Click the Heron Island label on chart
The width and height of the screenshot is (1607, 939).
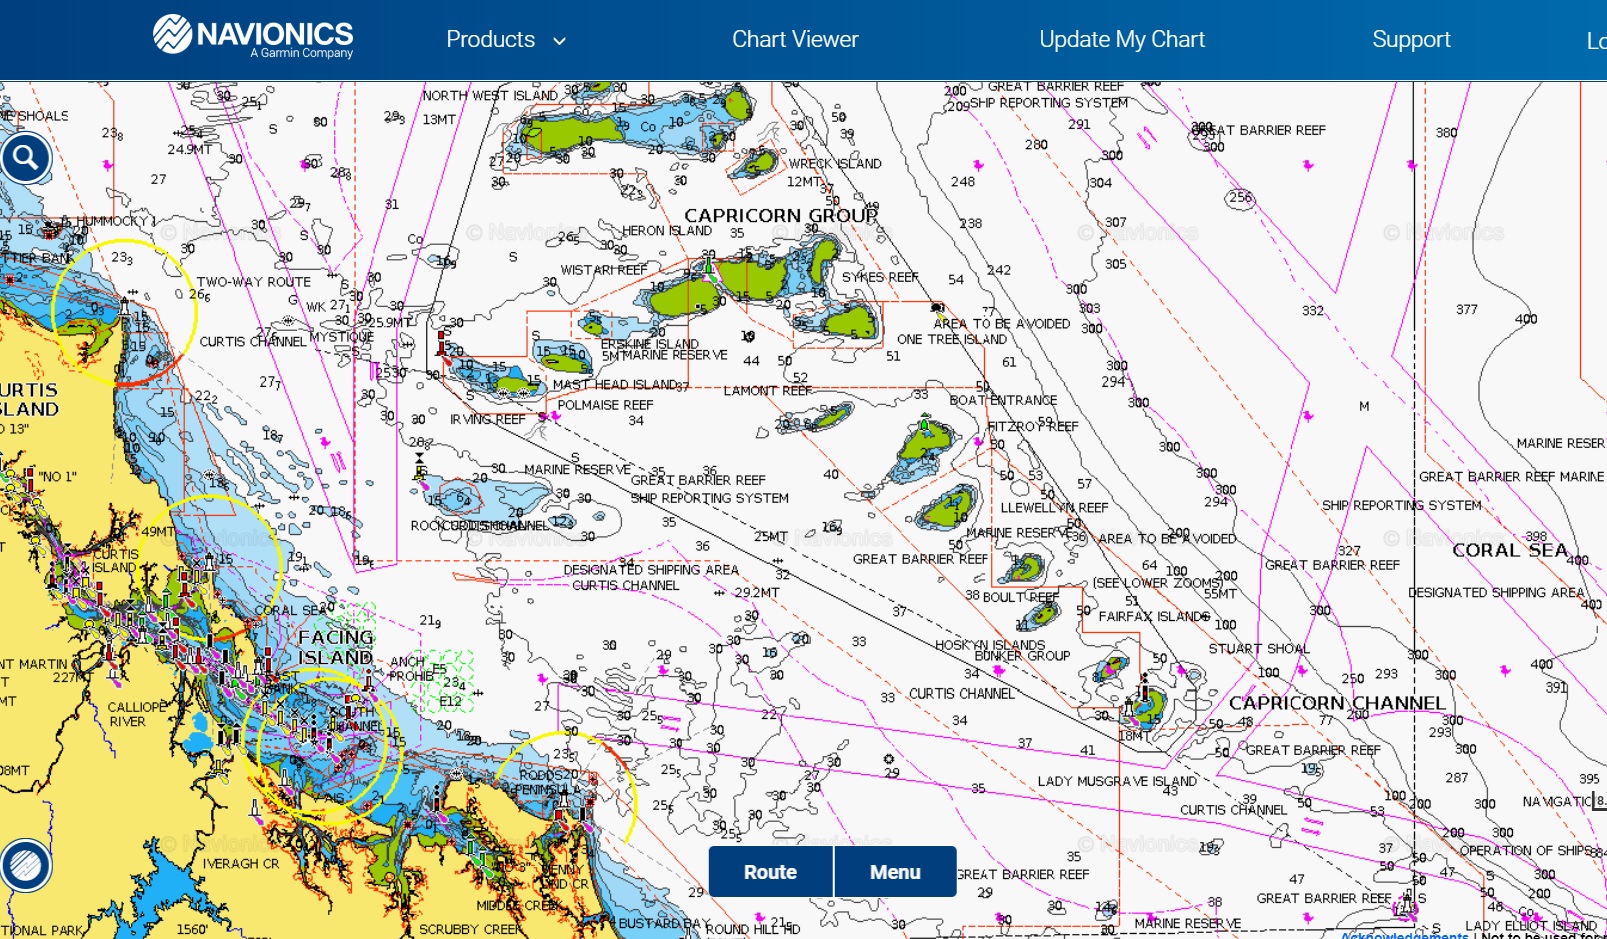[x=666, y=231]
